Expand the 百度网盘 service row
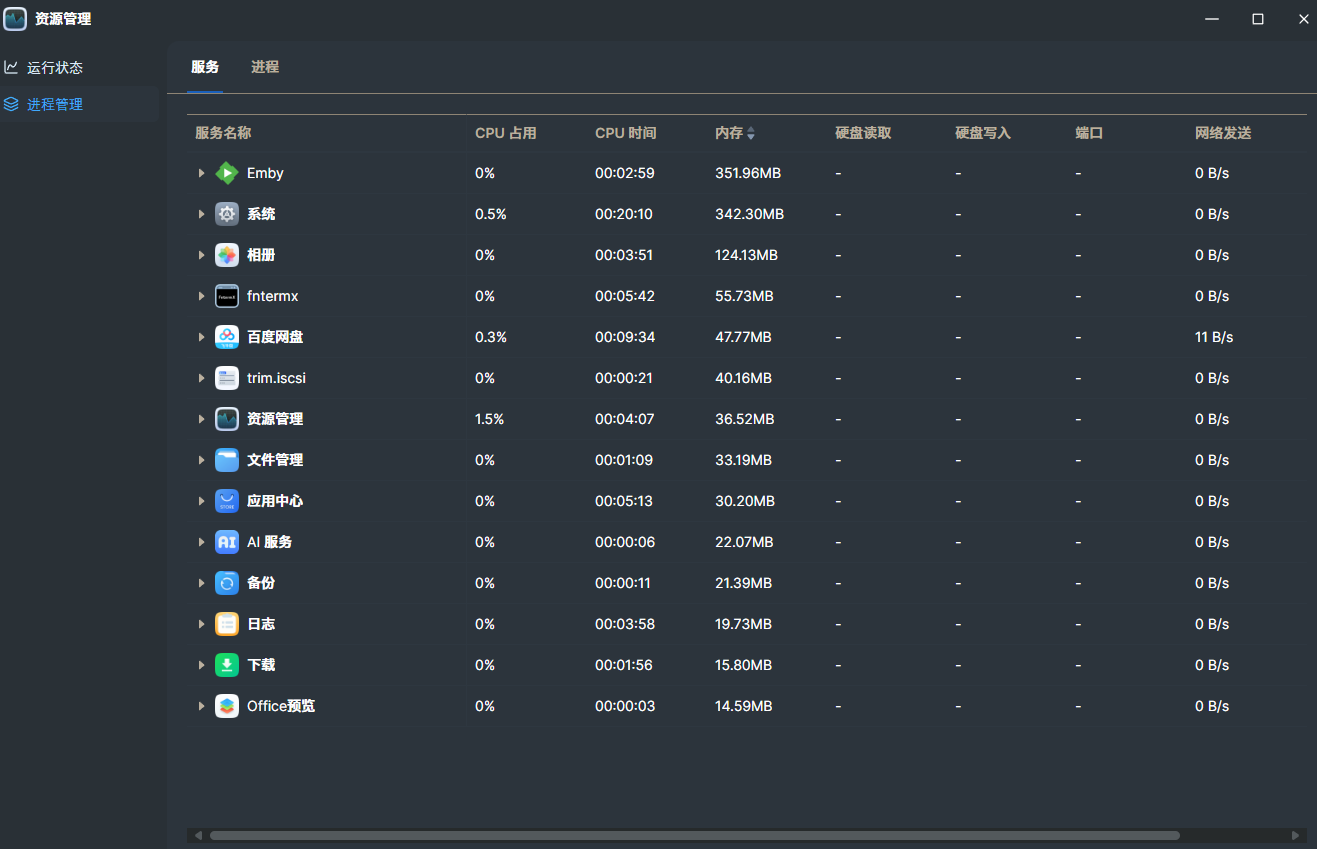 [x=201, y=337]
